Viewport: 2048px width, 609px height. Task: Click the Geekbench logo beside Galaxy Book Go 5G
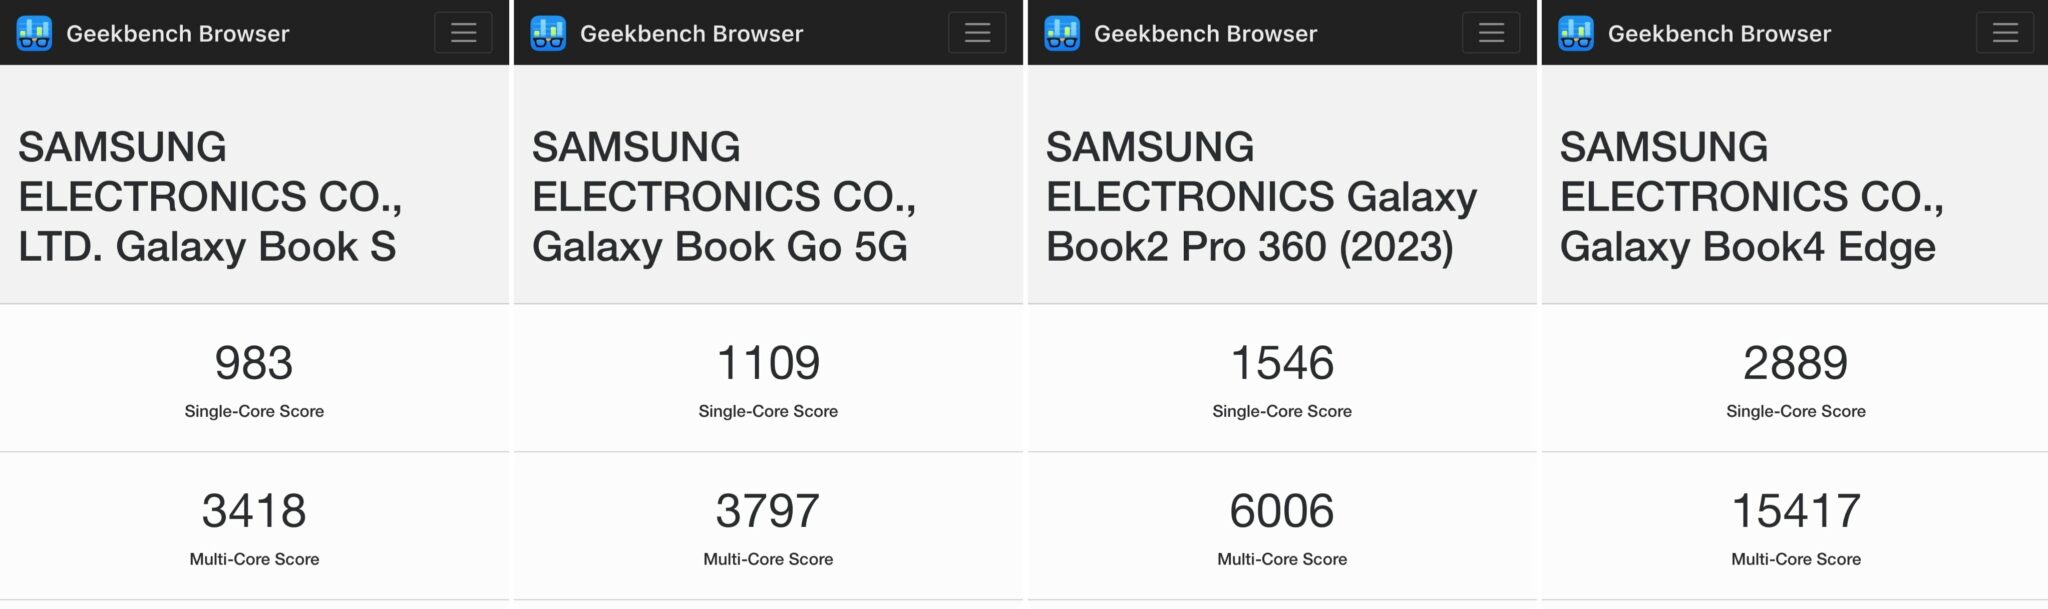(x=548, y=31)
